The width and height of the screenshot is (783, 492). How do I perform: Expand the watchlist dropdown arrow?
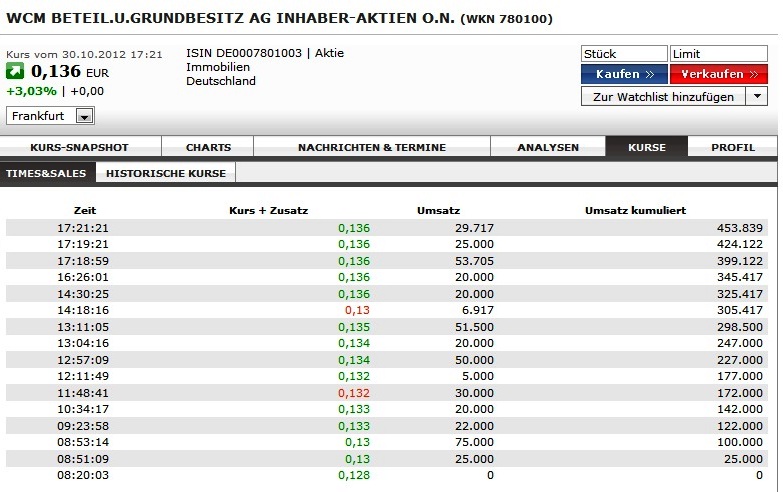(x=757, y=97)
